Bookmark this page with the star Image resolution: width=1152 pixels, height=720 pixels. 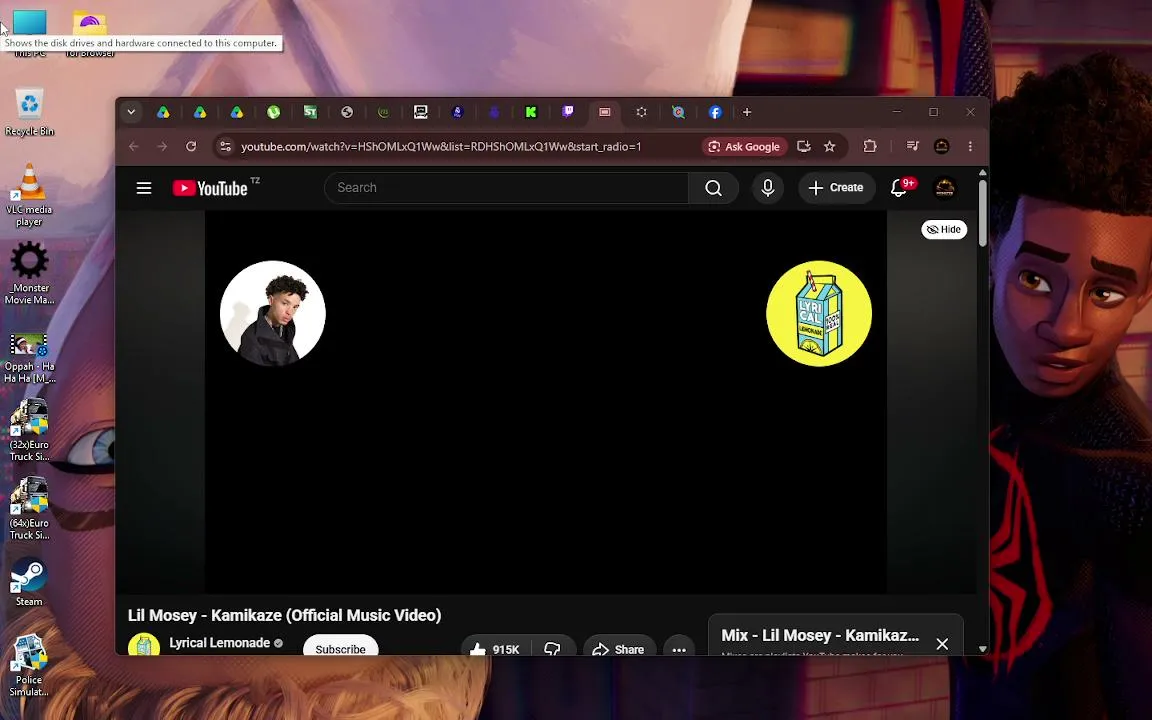click(829, 146)
